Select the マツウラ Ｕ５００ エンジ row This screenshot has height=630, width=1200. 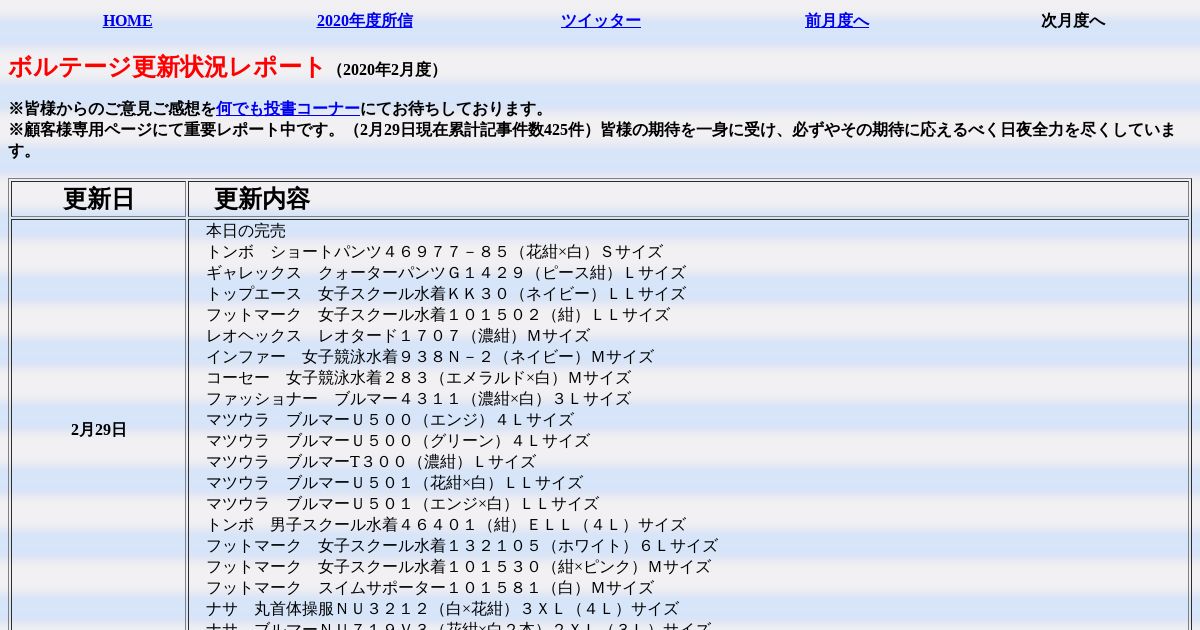[x=390, y=420]
